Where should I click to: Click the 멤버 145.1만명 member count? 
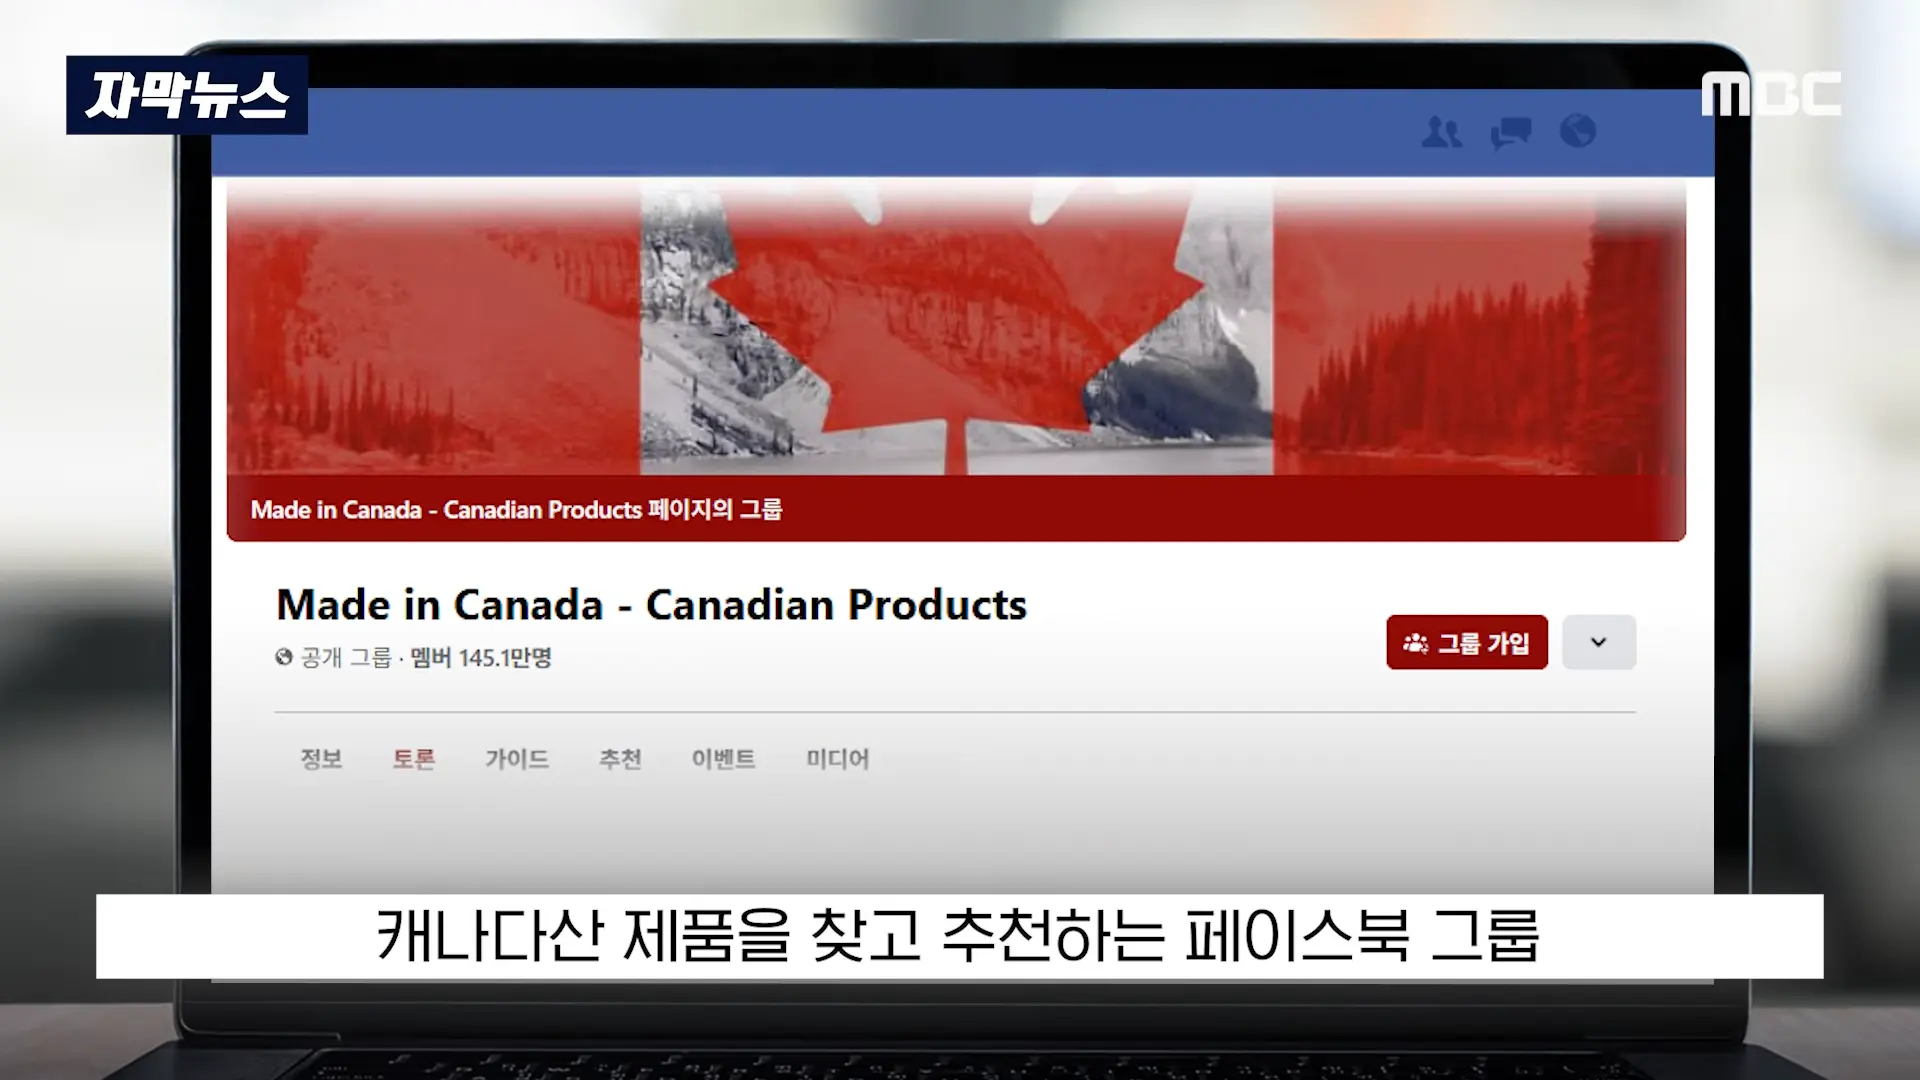[x=480, y=658]
